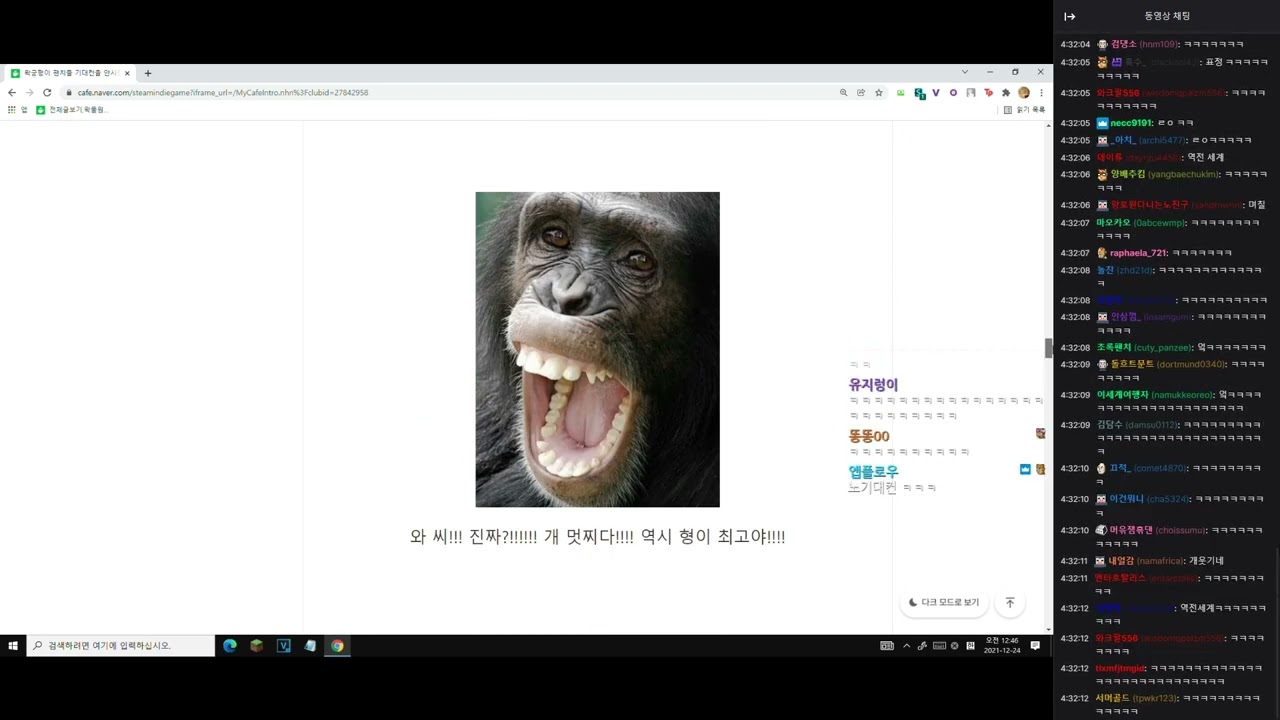
Task: Collapse the 동영상 채팅 panel with arrow icon
Action: click(1069, 16)
